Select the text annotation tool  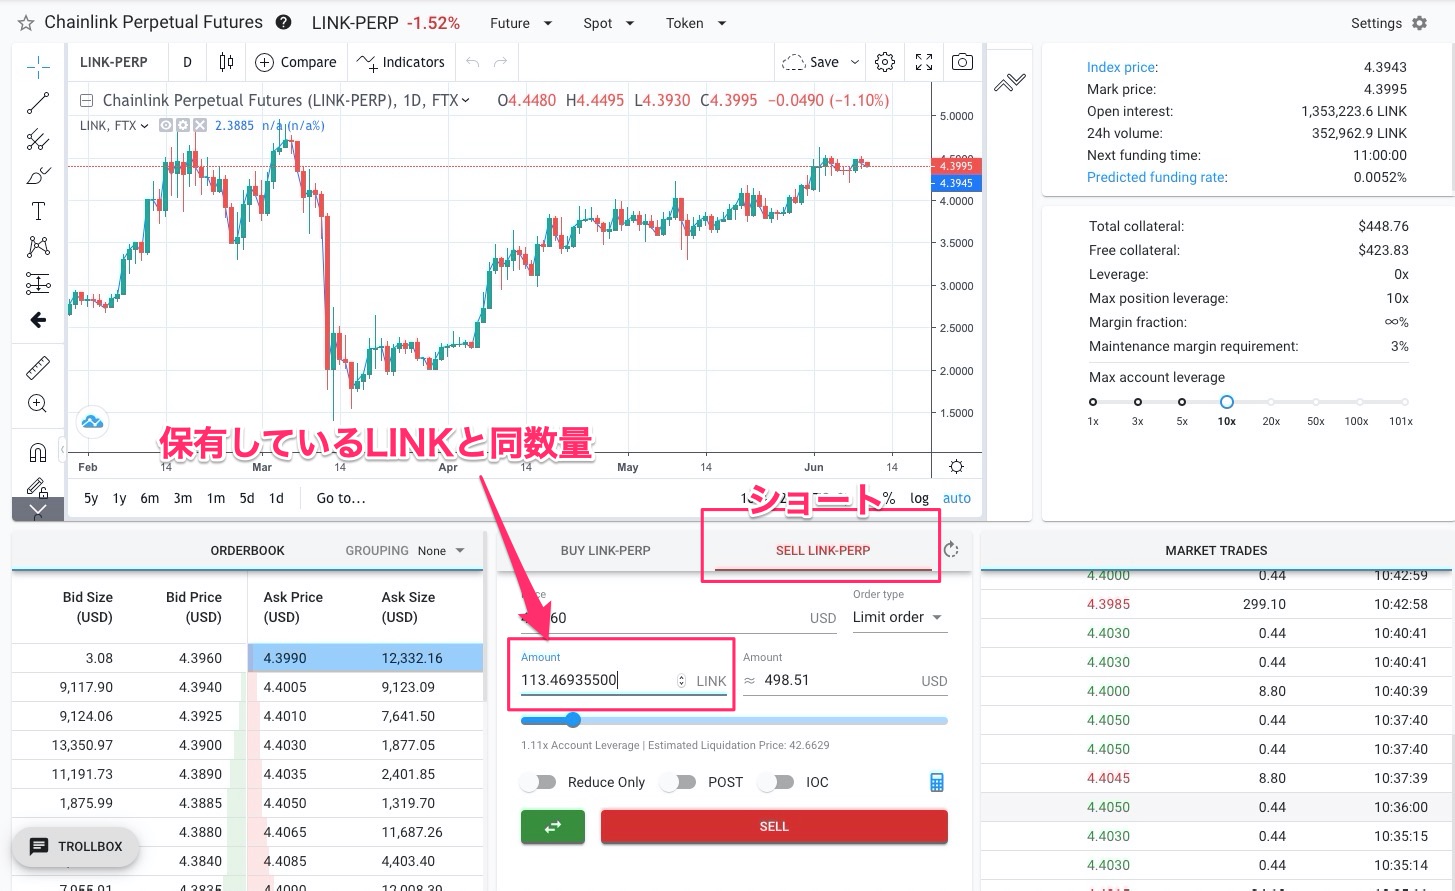[x=38, y=211]
